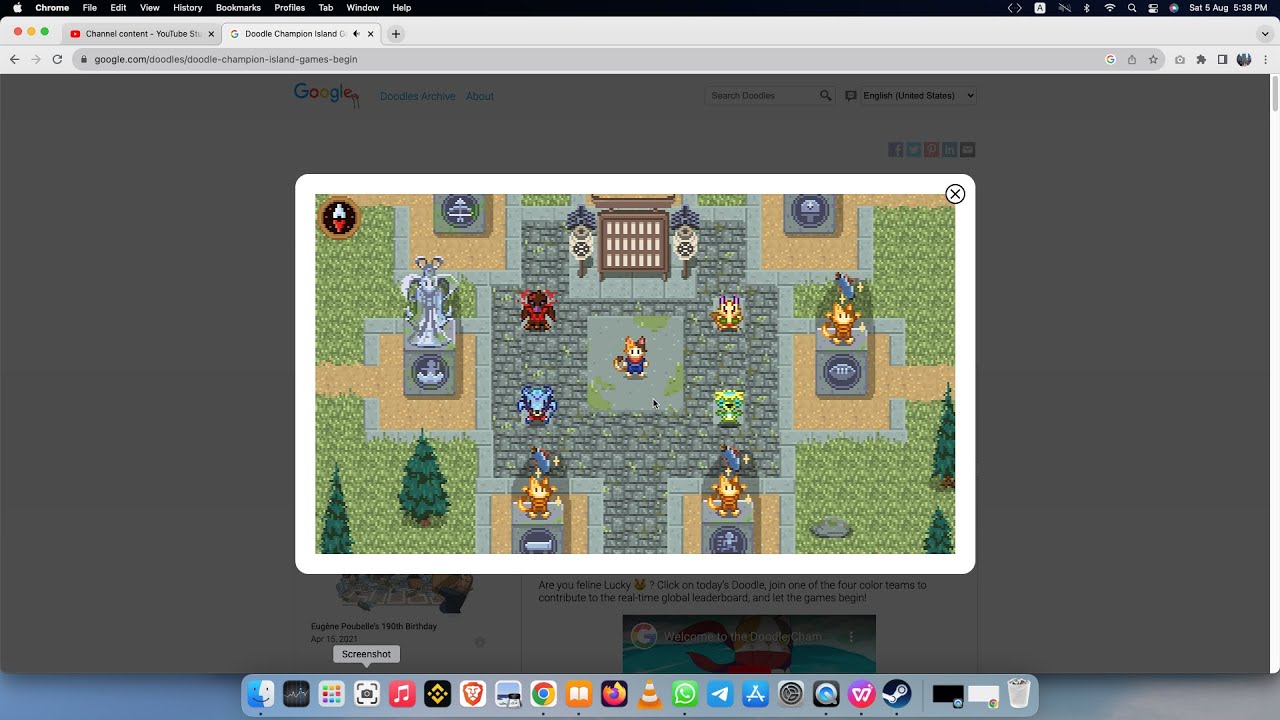
Task: Open Firefox from the Dock
Action: (614, 694)
